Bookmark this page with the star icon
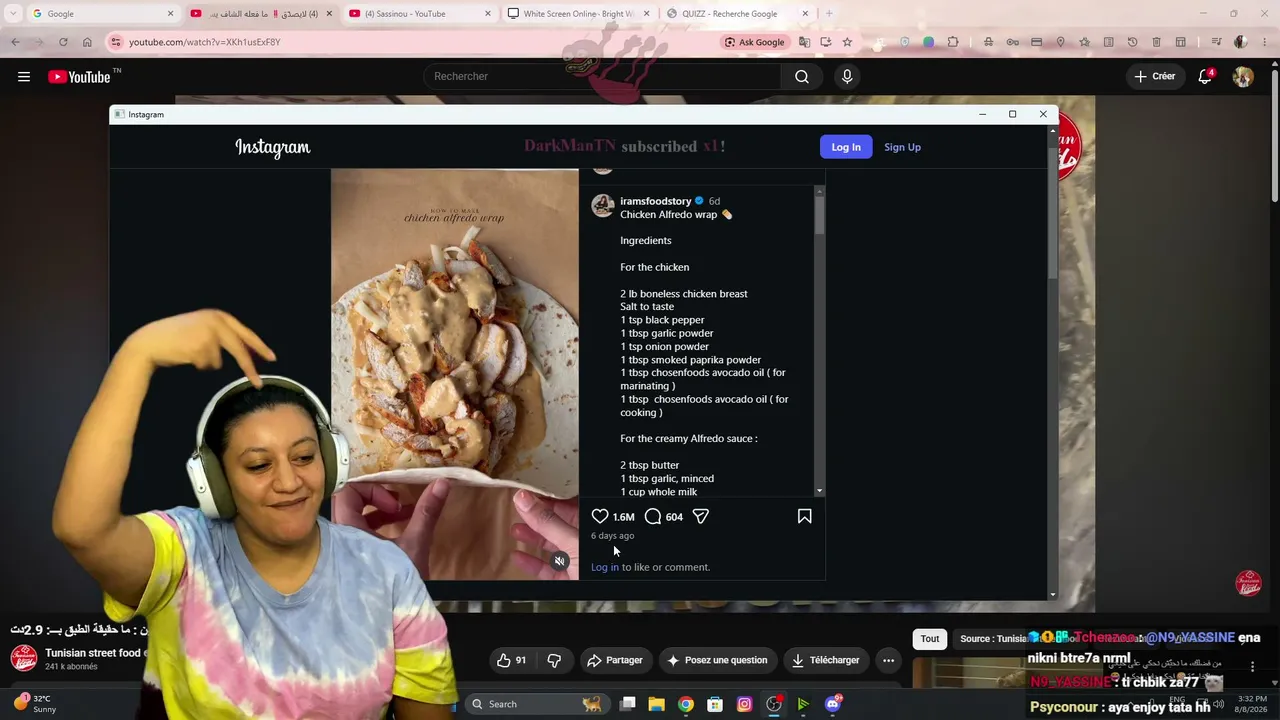The width and height of the screenshot is (1280, 720). pos(847,42)
